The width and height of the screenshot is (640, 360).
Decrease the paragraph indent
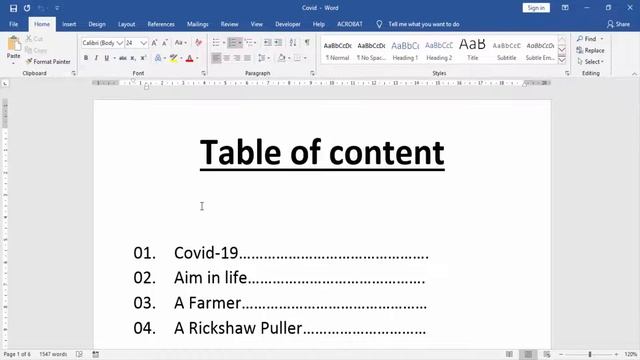click(267, 42)
